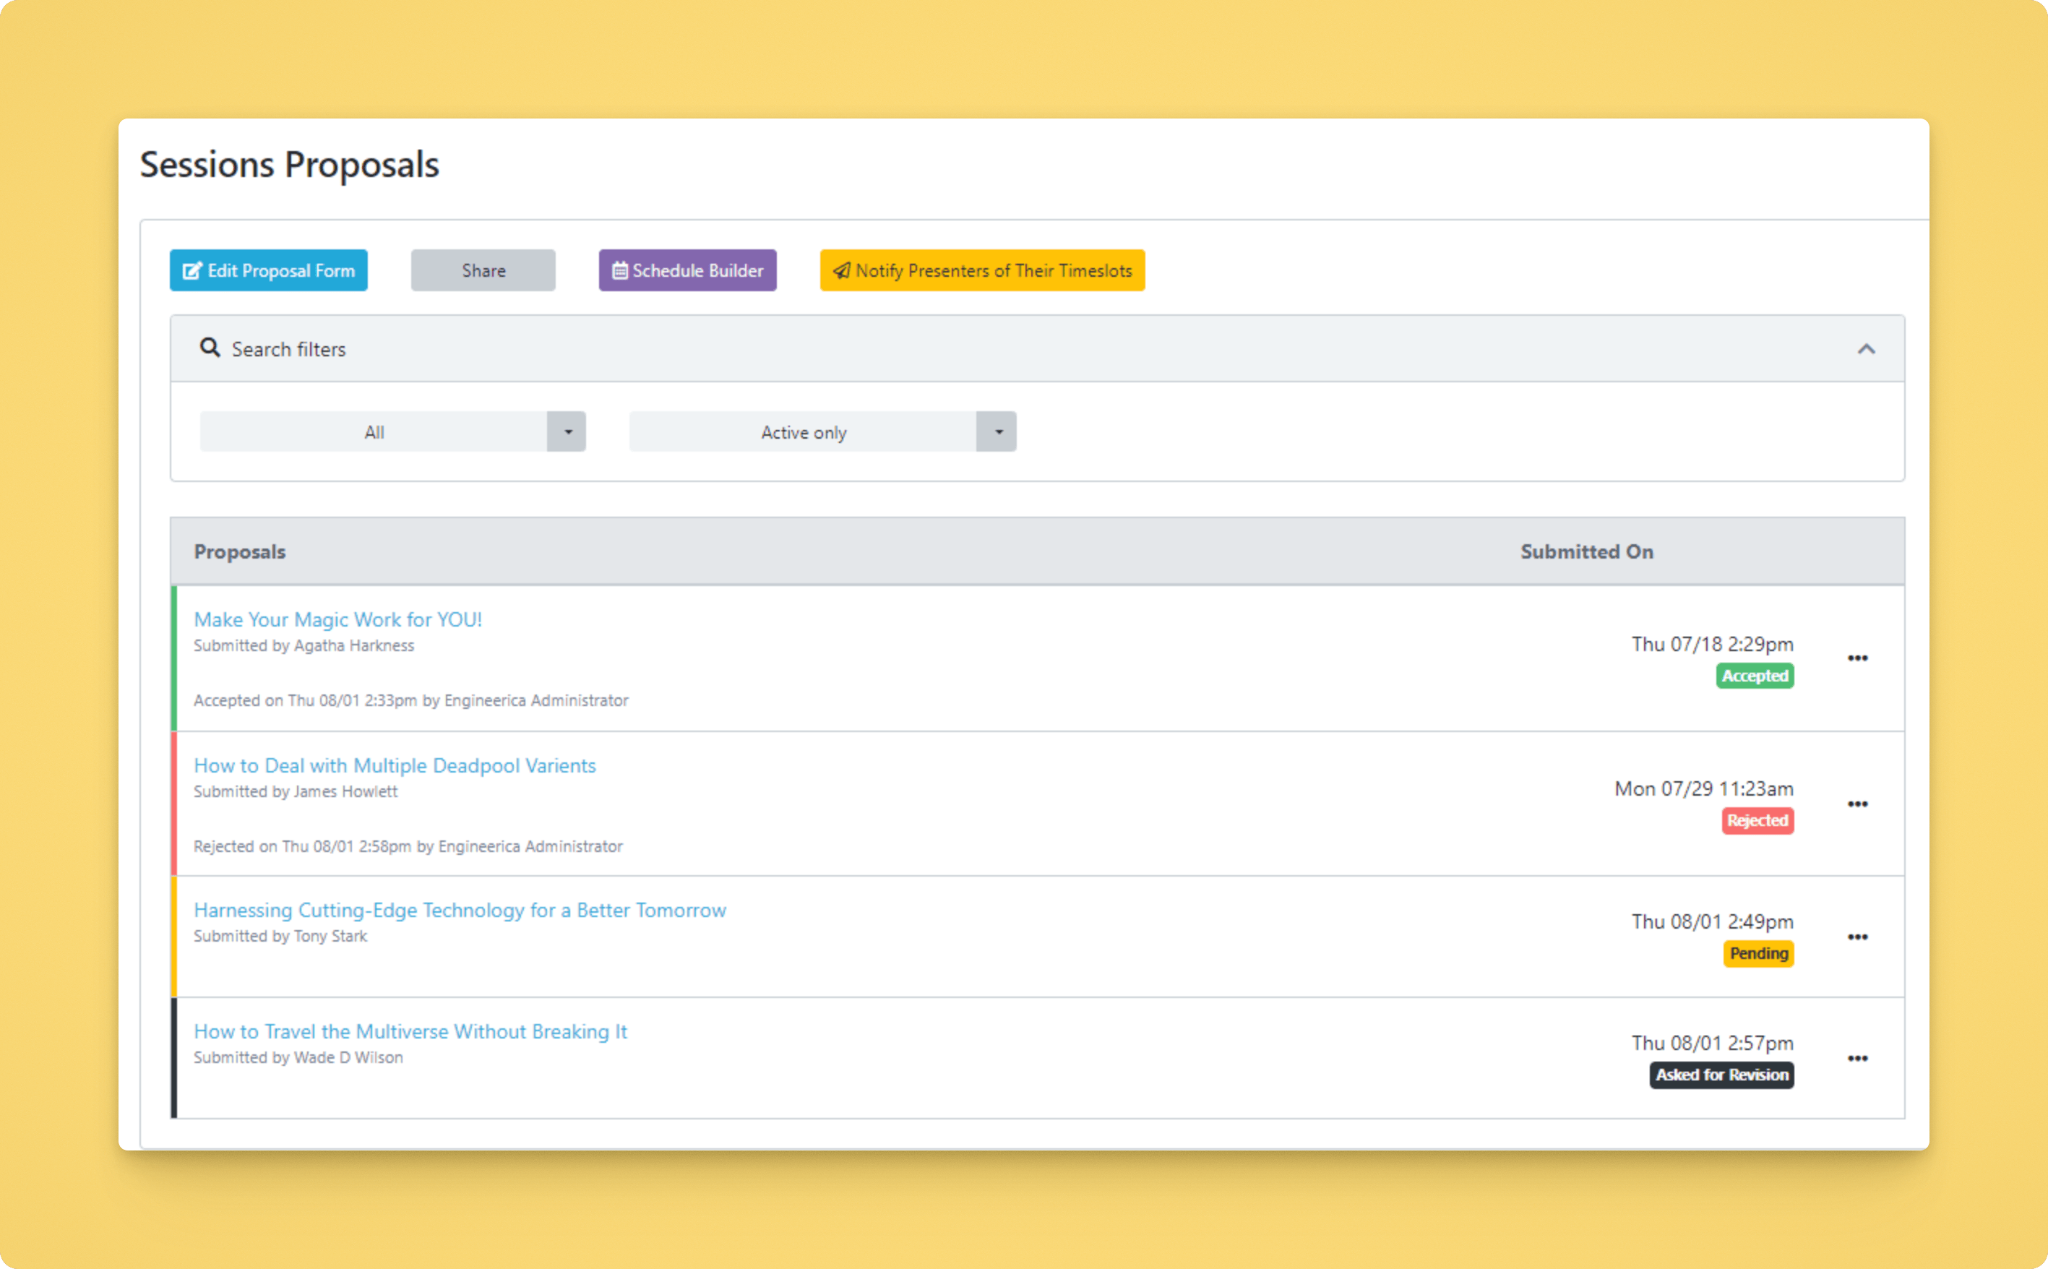
Task: Open the All filter dropdown arrow
Action: (x=567, y=432)
